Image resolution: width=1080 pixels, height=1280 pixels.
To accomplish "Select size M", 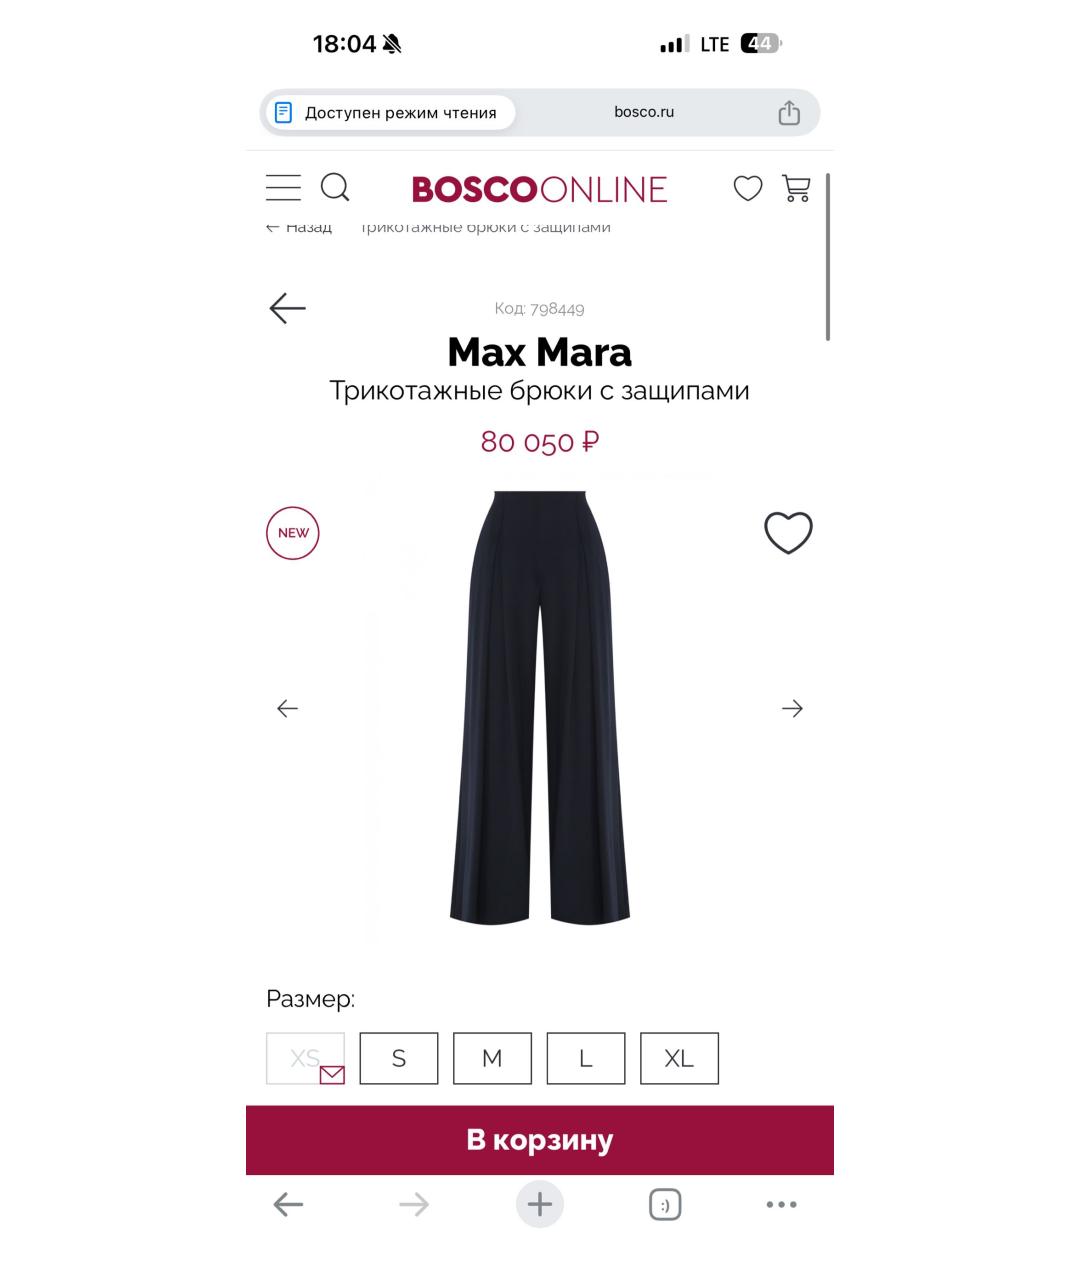I will coord(492,1058).
